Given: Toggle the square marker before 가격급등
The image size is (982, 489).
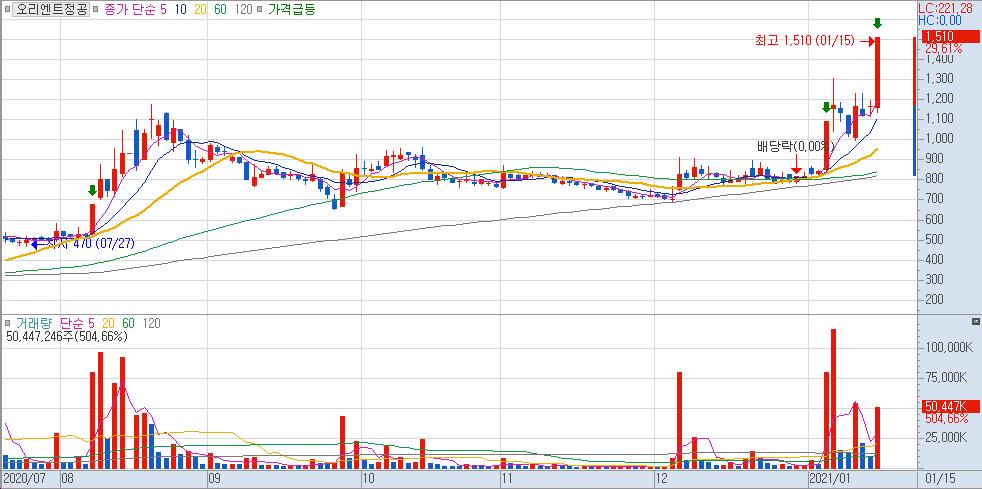Looking at the screenshot, I should click(x=260, y=9).
